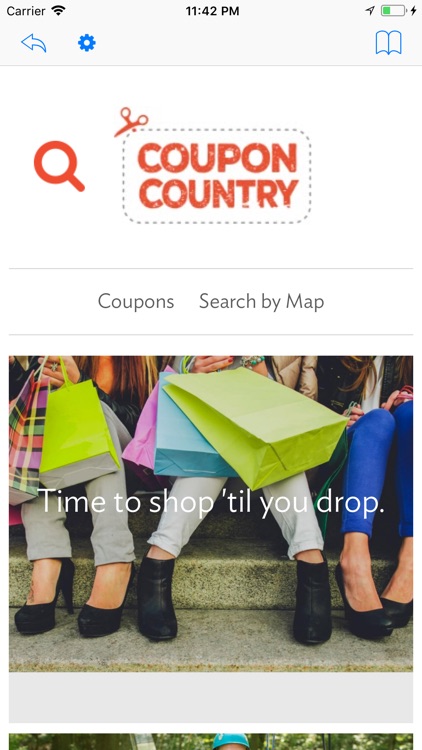Click the large green shopping bag in center
The image size is (422, 750).
click(256, 426)
